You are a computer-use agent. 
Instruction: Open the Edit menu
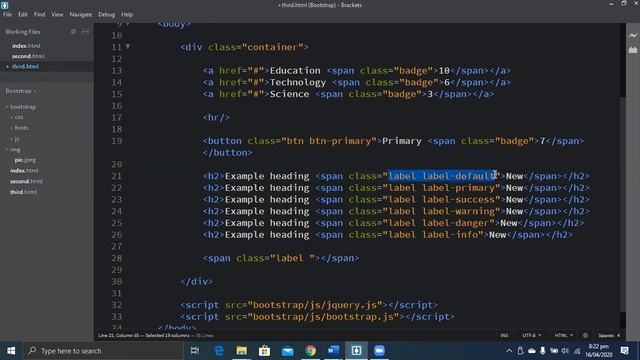pos(22,14)
